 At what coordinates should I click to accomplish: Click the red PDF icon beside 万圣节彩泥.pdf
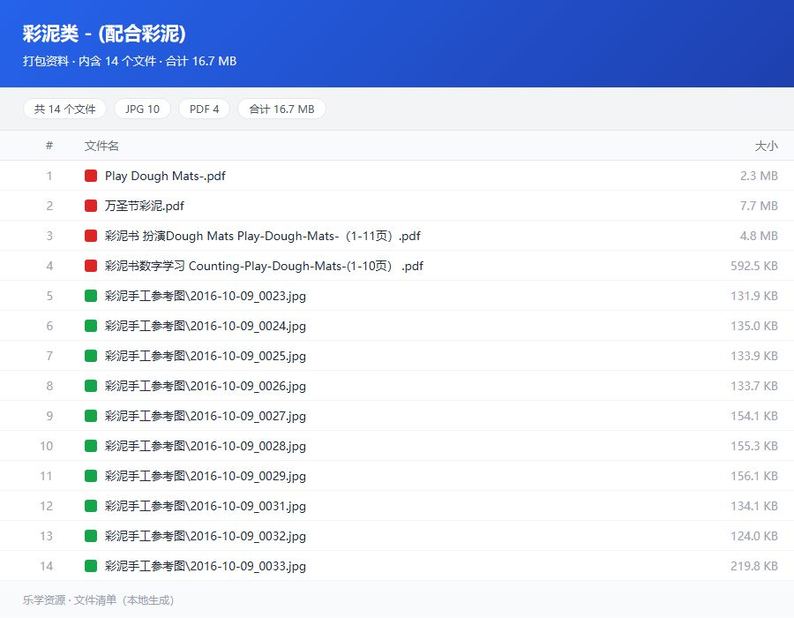(91, 206)
